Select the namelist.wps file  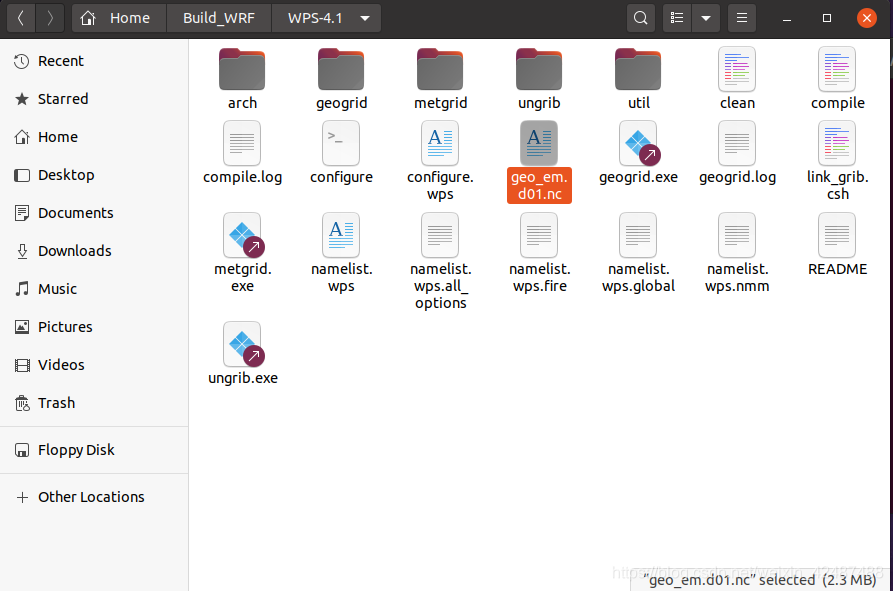click(x=341, y=253)
